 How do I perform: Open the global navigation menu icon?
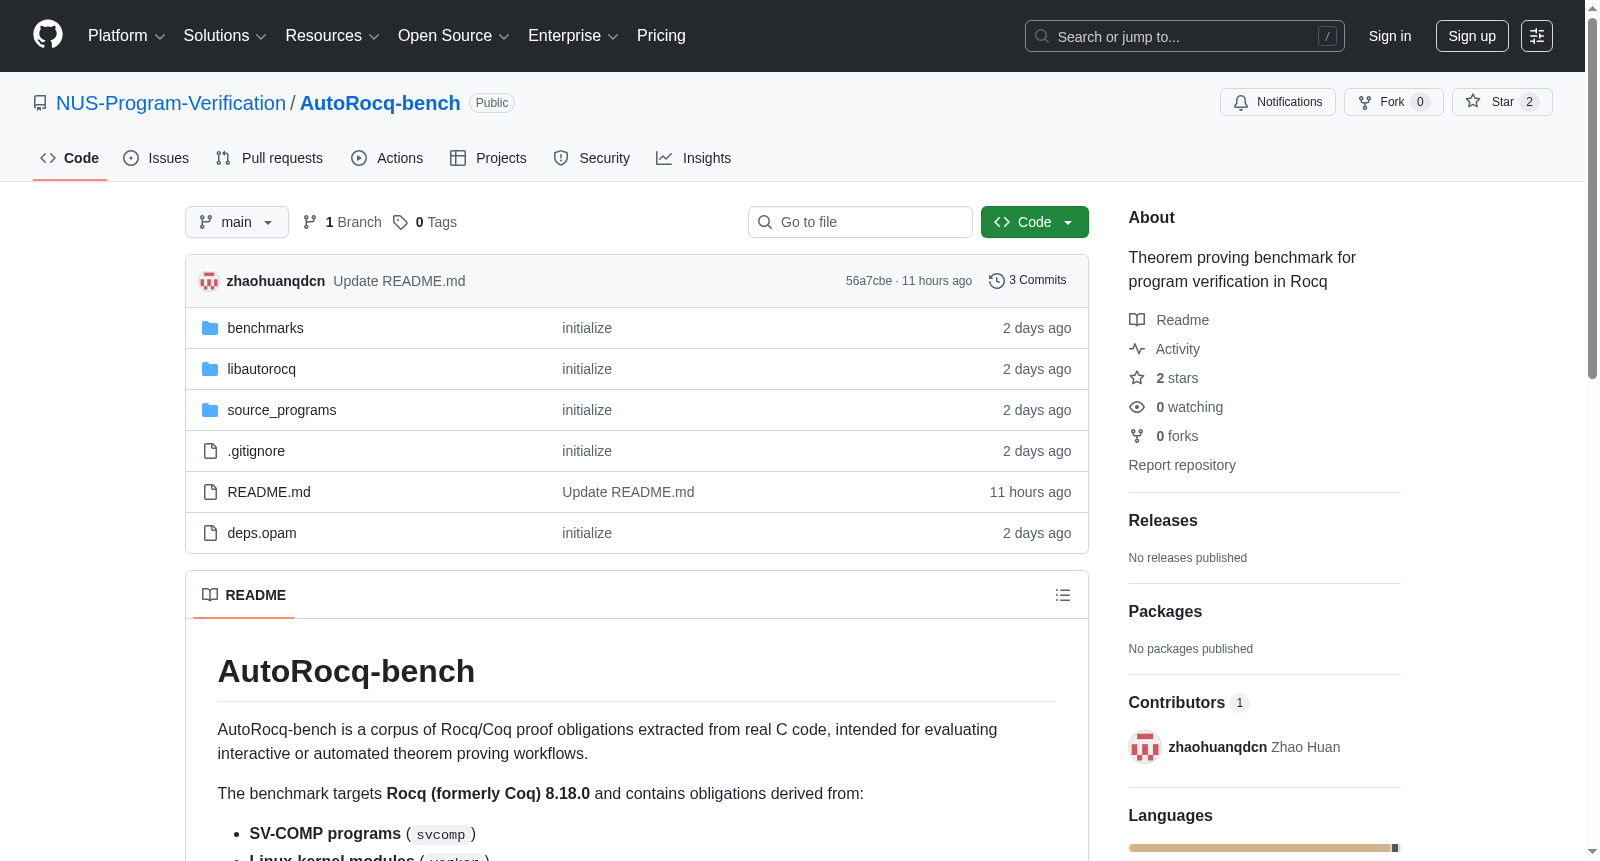[x=1537, y=36]
